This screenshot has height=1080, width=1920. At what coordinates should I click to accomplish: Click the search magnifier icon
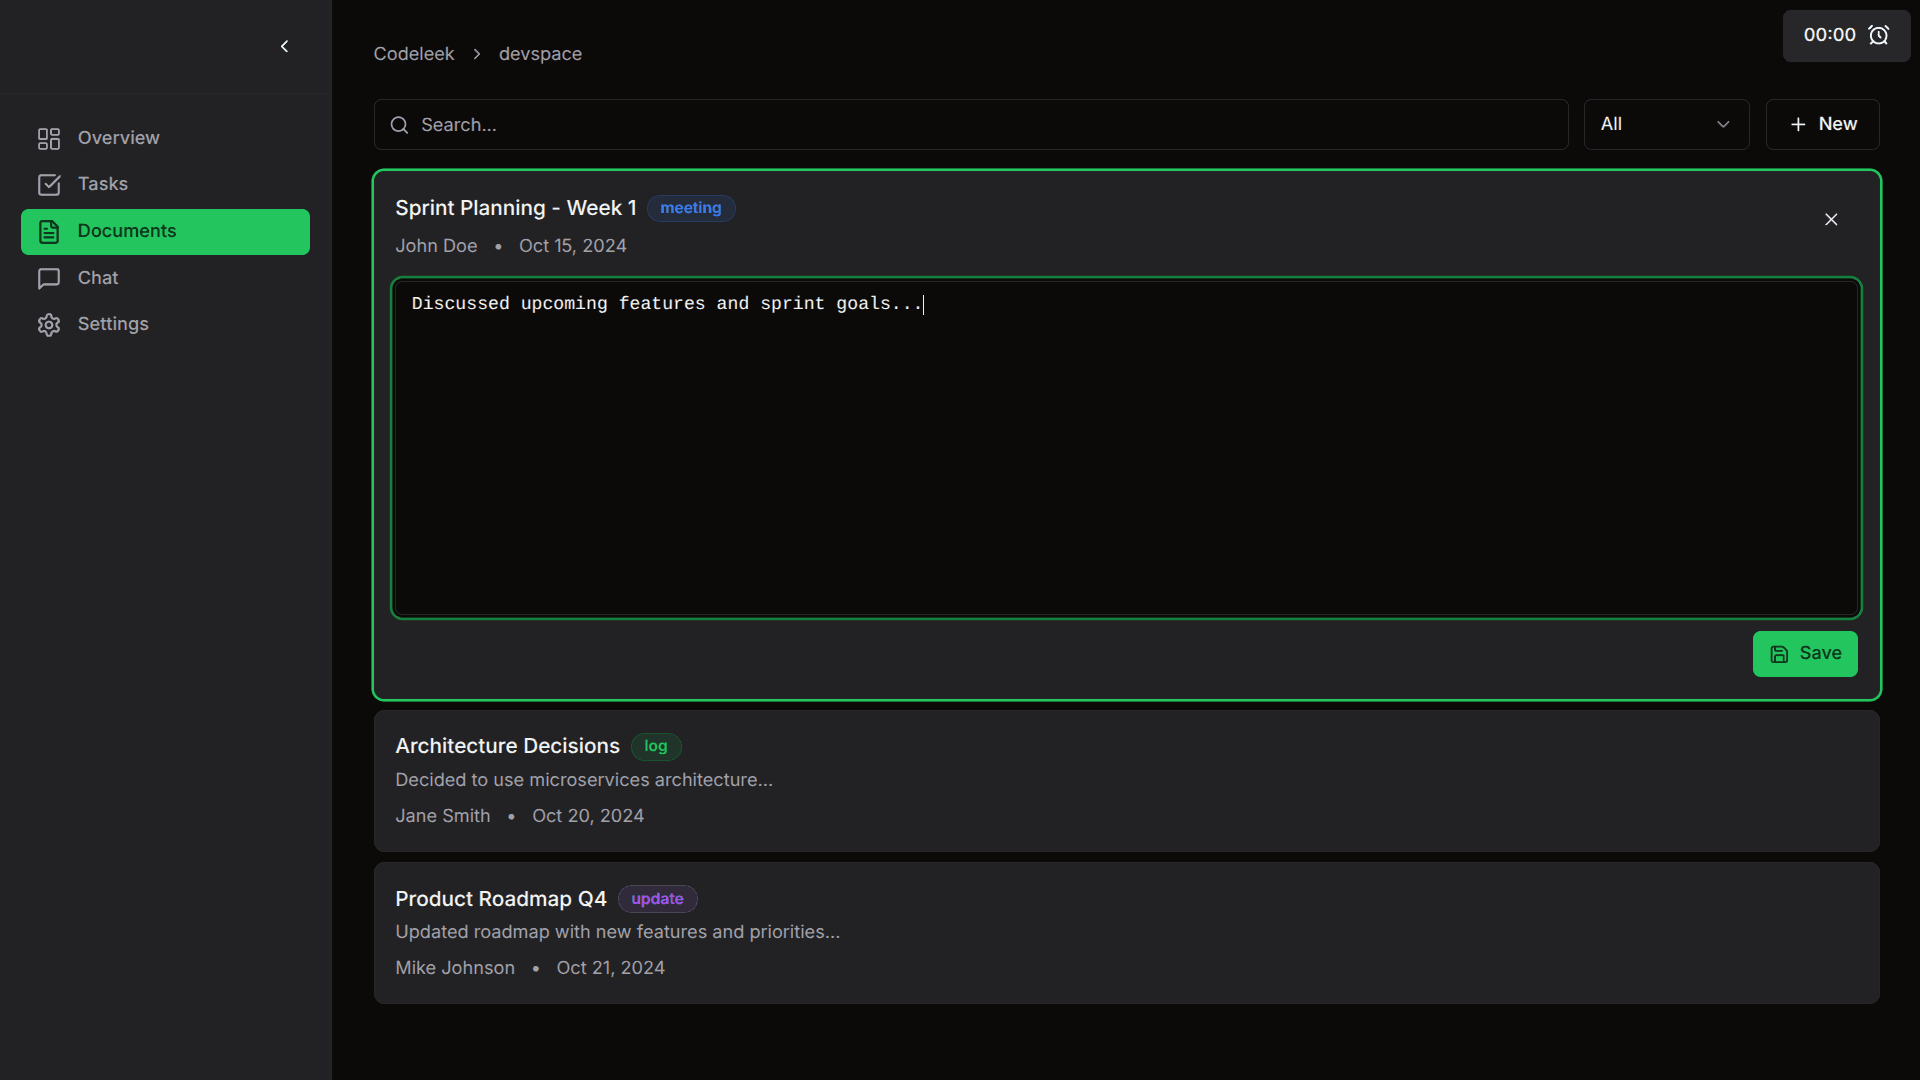point(399,125)
